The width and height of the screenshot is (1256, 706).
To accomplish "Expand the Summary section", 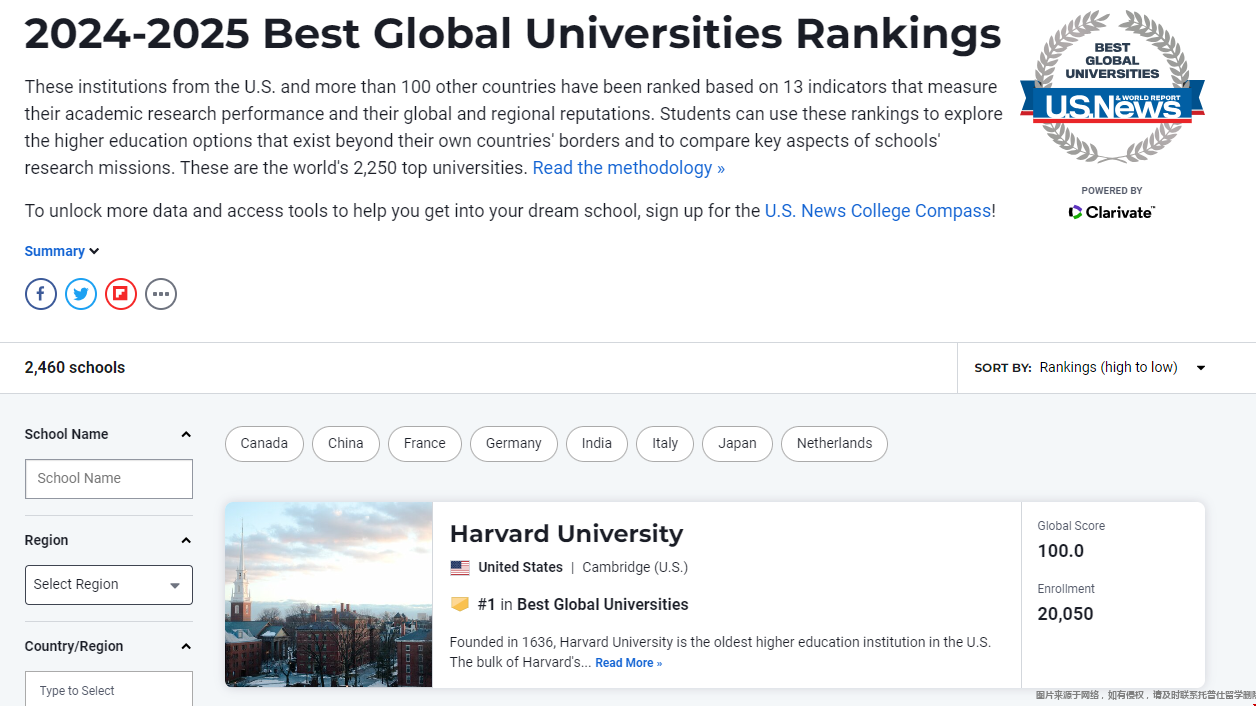I will 62,251.
